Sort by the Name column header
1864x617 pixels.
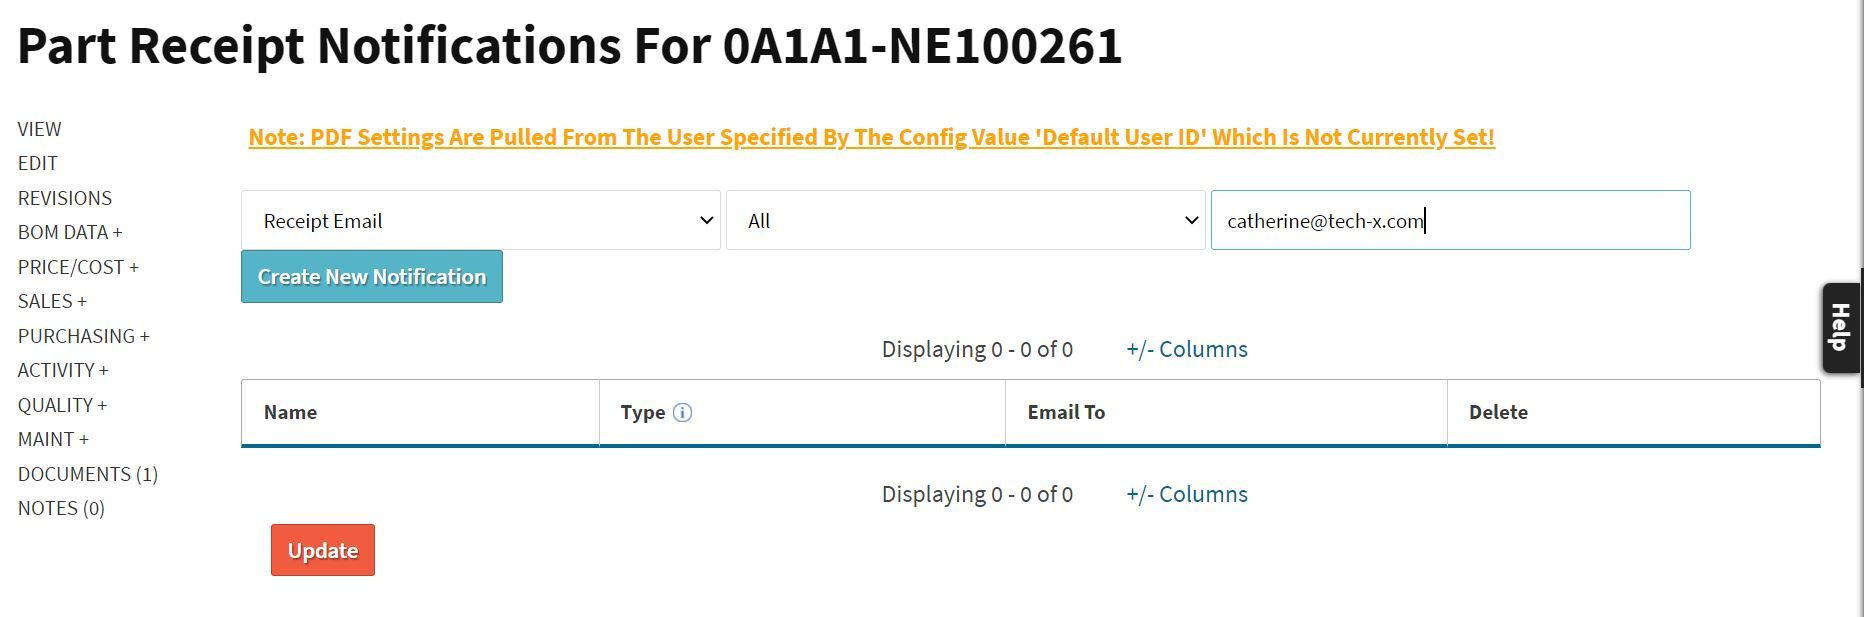tap(291, 412)
